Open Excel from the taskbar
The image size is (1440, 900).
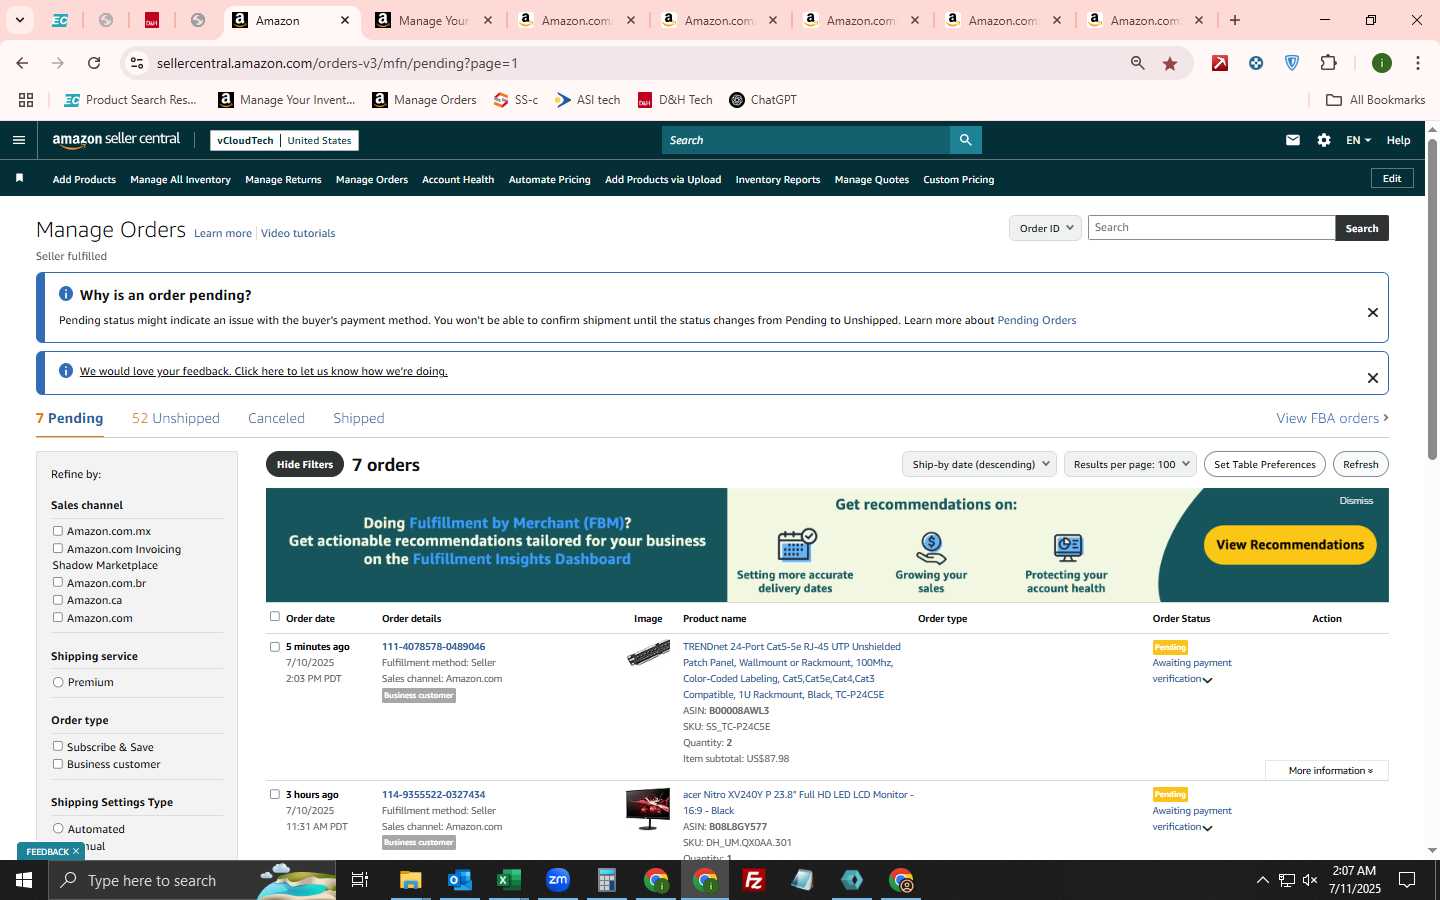[508, 880]
